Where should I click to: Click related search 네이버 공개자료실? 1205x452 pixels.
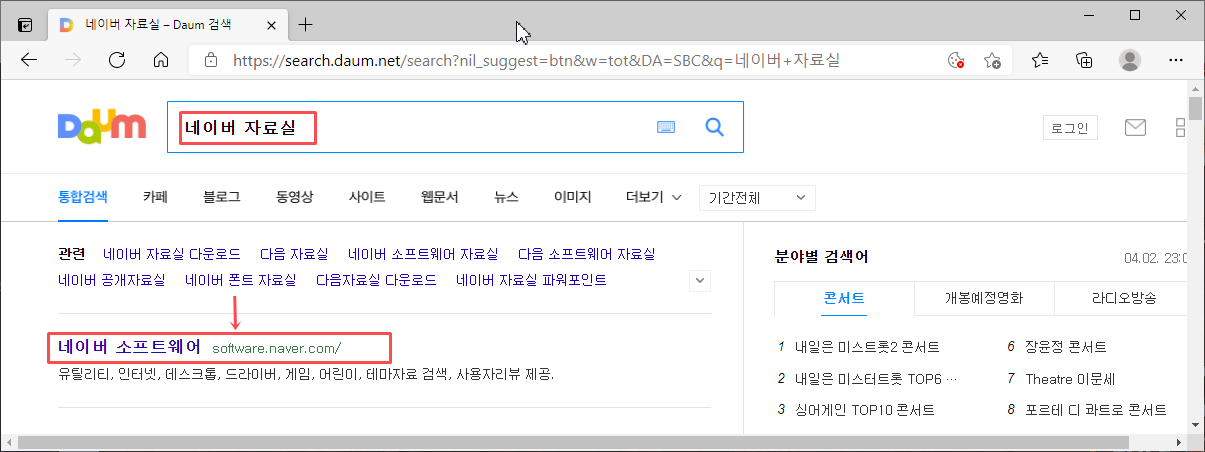click(x=112, y=280)
